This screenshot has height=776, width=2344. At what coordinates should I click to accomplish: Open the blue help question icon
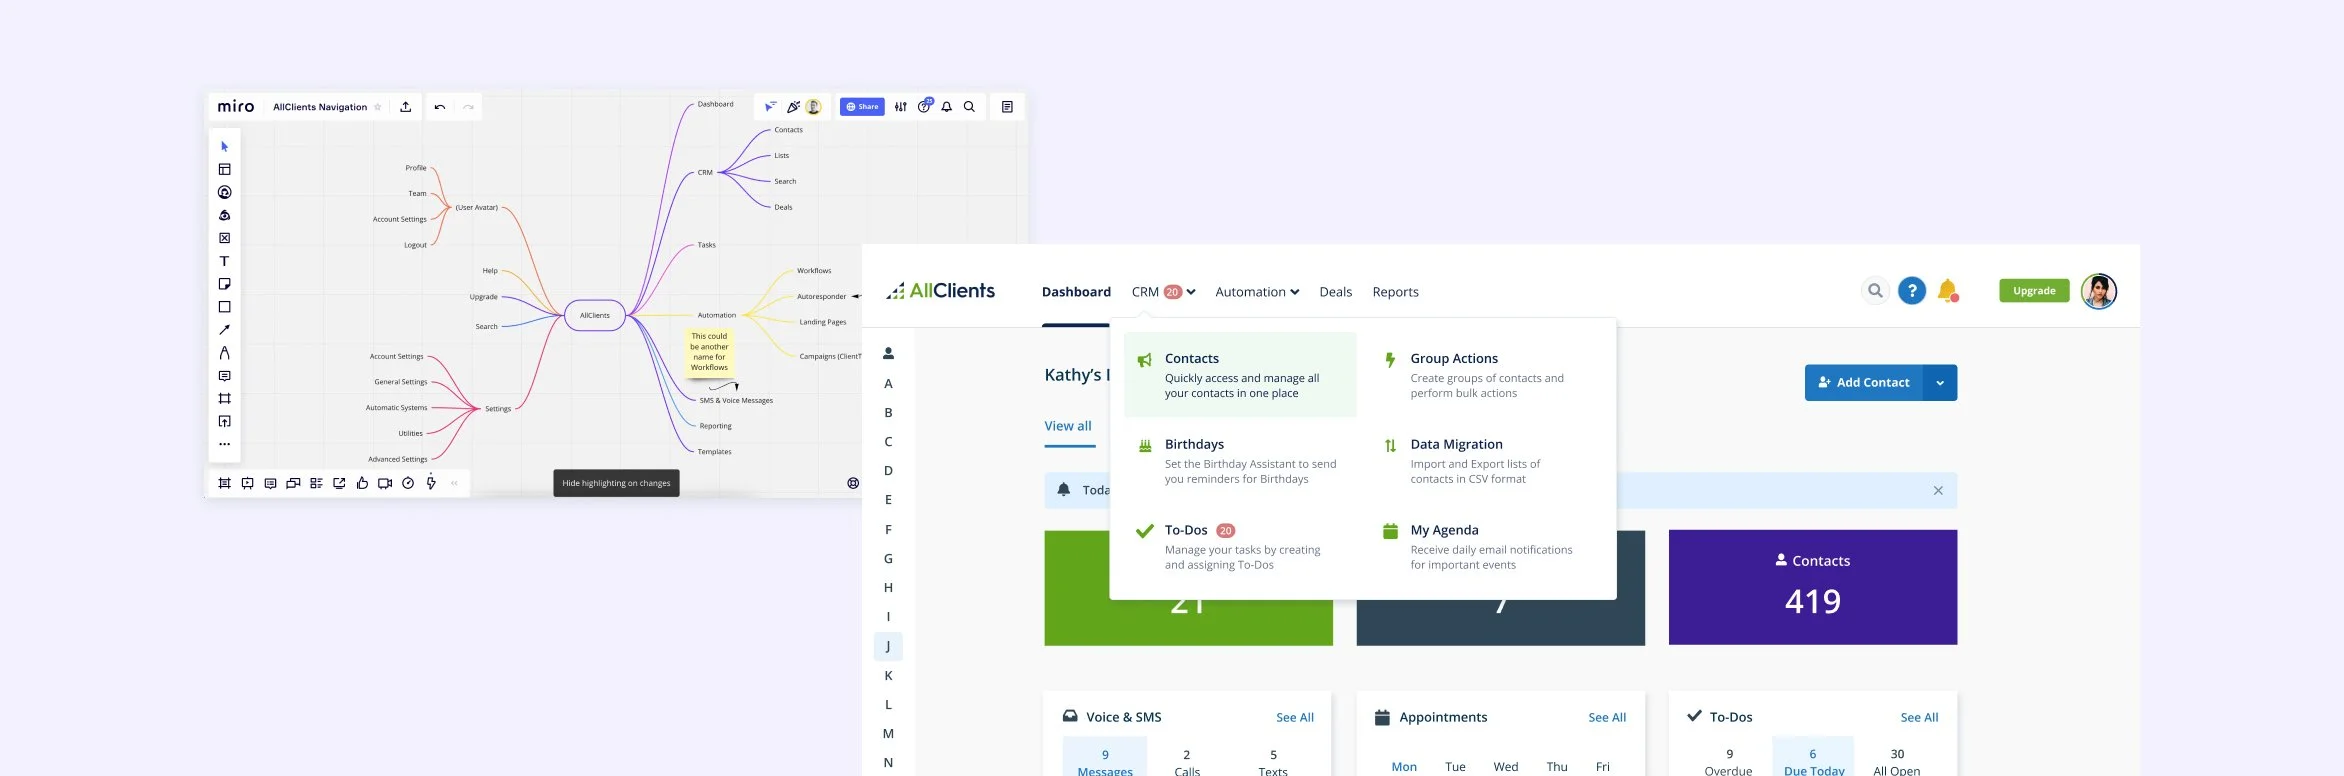[x=1912, y=291]
